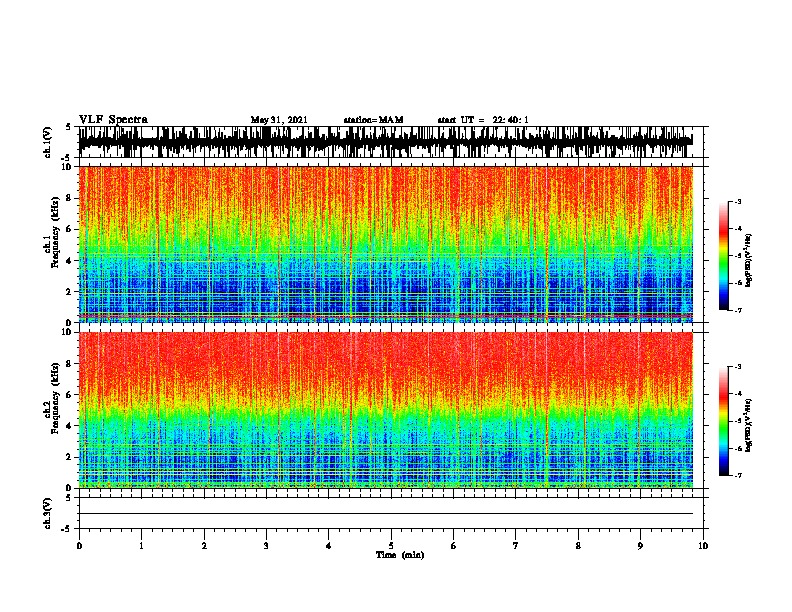Click time axis tick label "1"
The width and height of the screenshot is (792, 612).
pyautogui.click(x=141, y=546)
